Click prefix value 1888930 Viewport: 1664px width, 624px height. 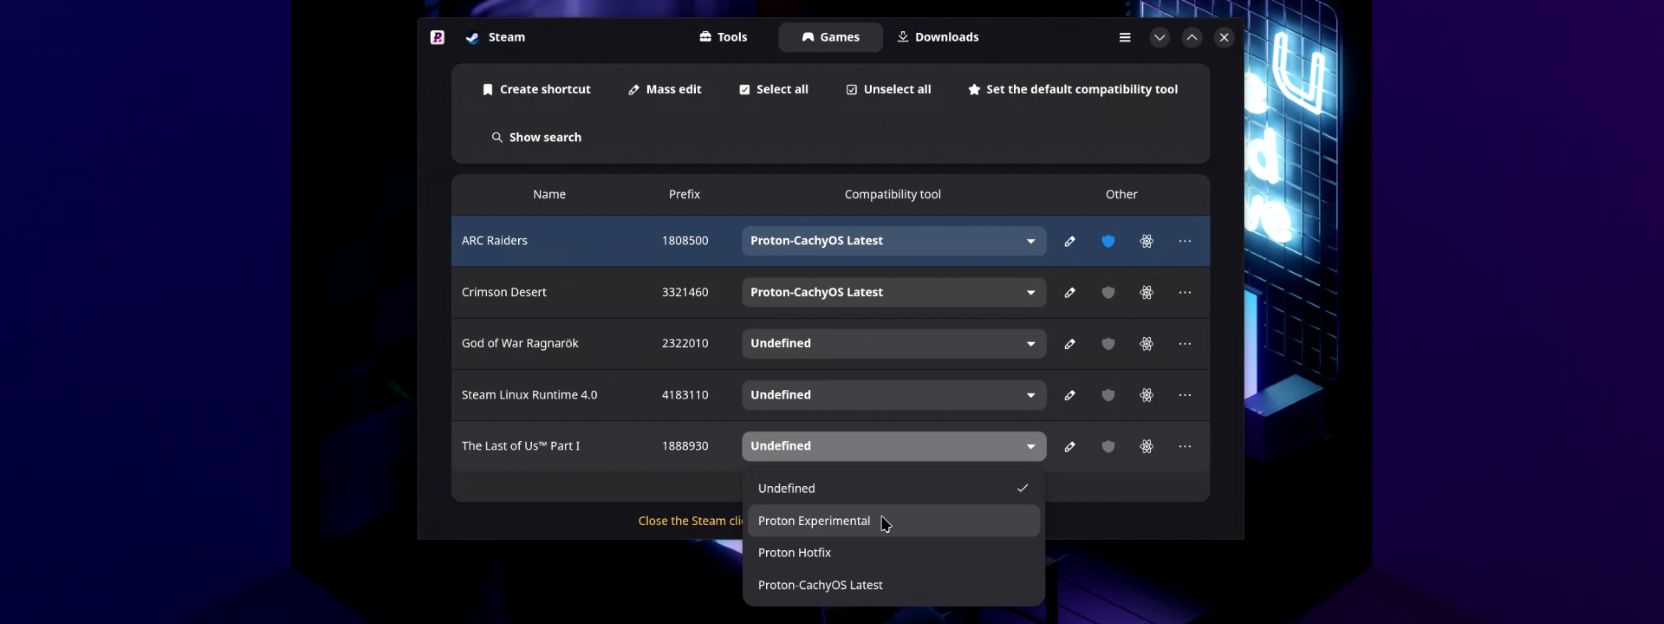click(685, 446)
